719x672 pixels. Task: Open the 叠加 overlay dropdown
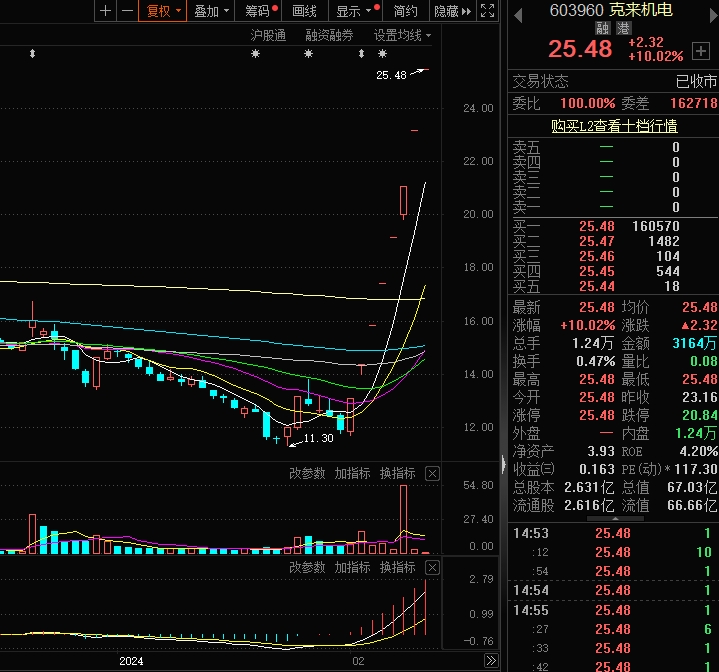point(212,11)
